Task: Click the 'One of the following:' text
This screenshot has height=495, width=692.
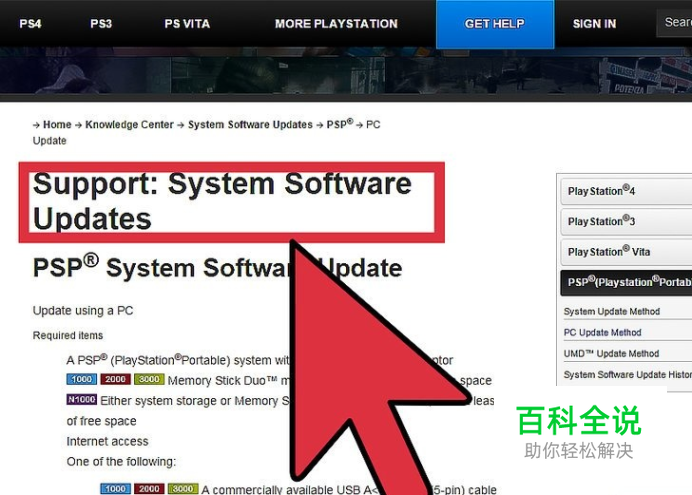Action: coord(121,462)
